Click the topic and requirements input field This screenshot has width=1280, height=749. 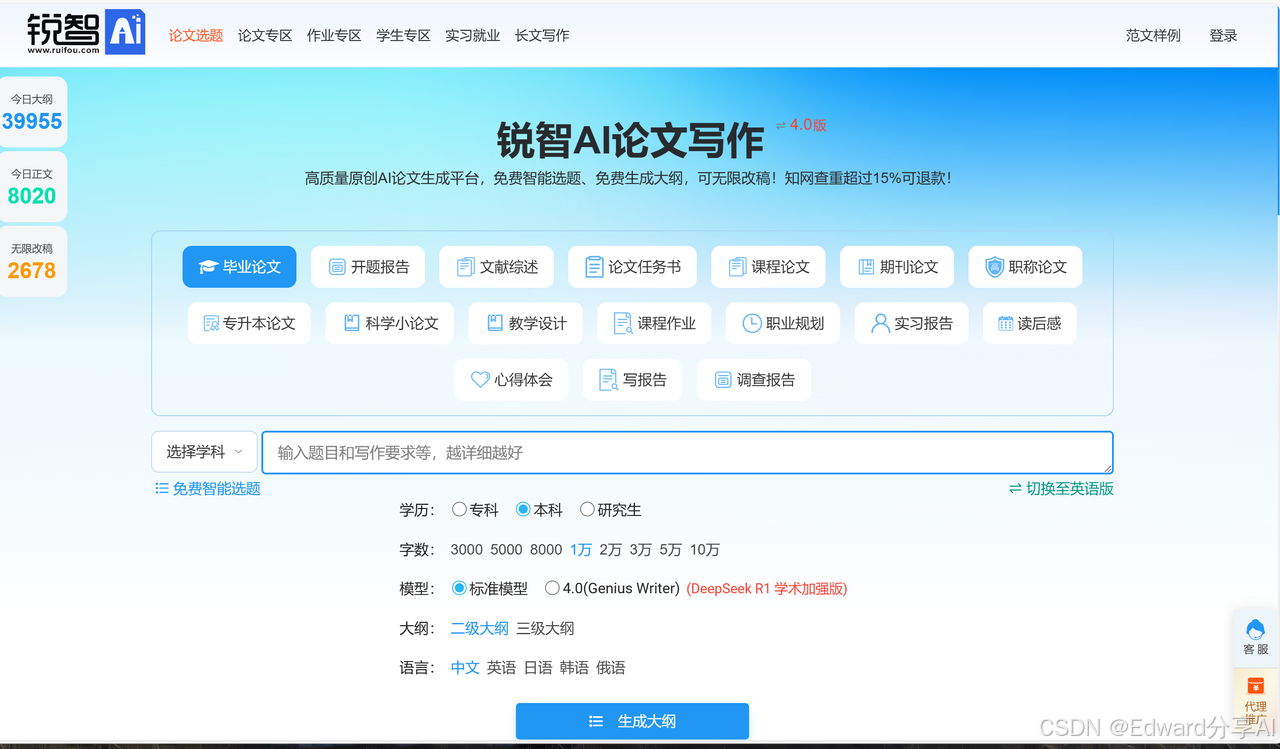click(687, 452)
